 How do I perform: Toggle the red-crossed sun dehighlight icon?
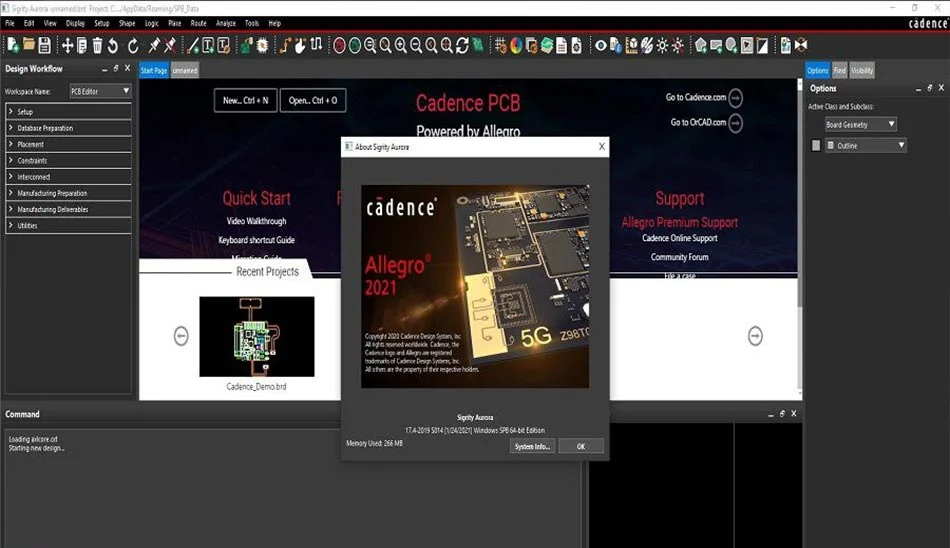pyautogui.click(x=677, y=45)
